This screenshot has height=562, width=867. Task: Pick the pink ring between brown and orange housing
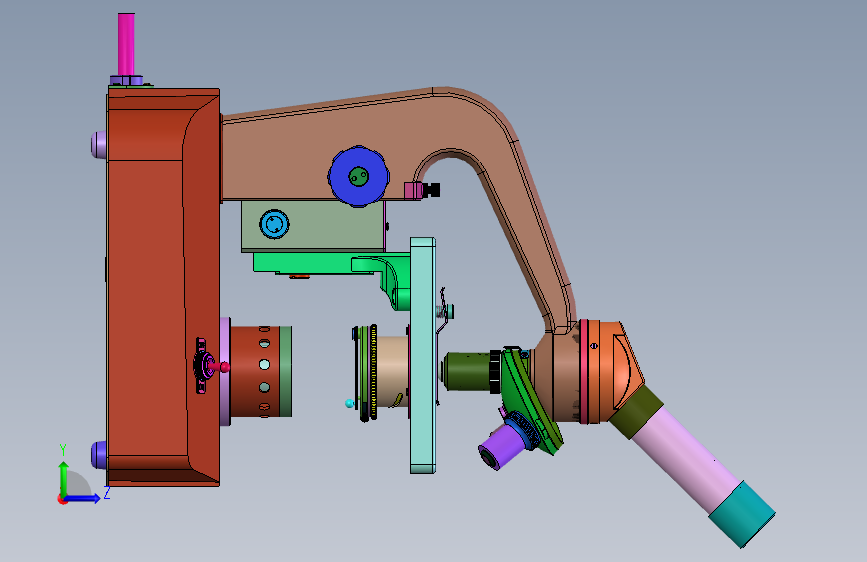[583, 371]
